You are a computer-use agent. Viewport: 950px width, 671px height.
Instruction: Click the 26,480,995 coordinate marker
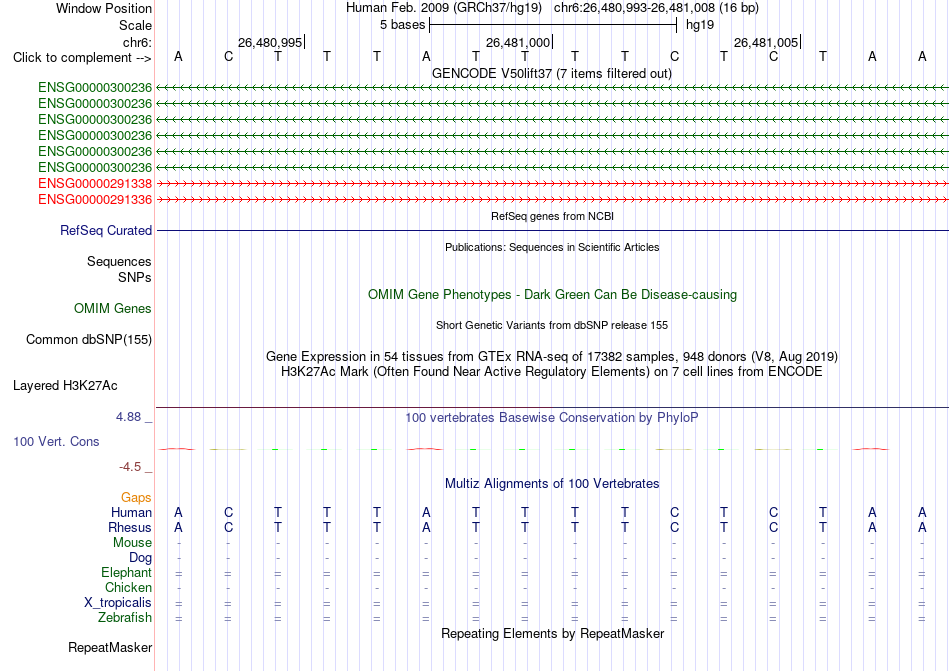point(270,42)
